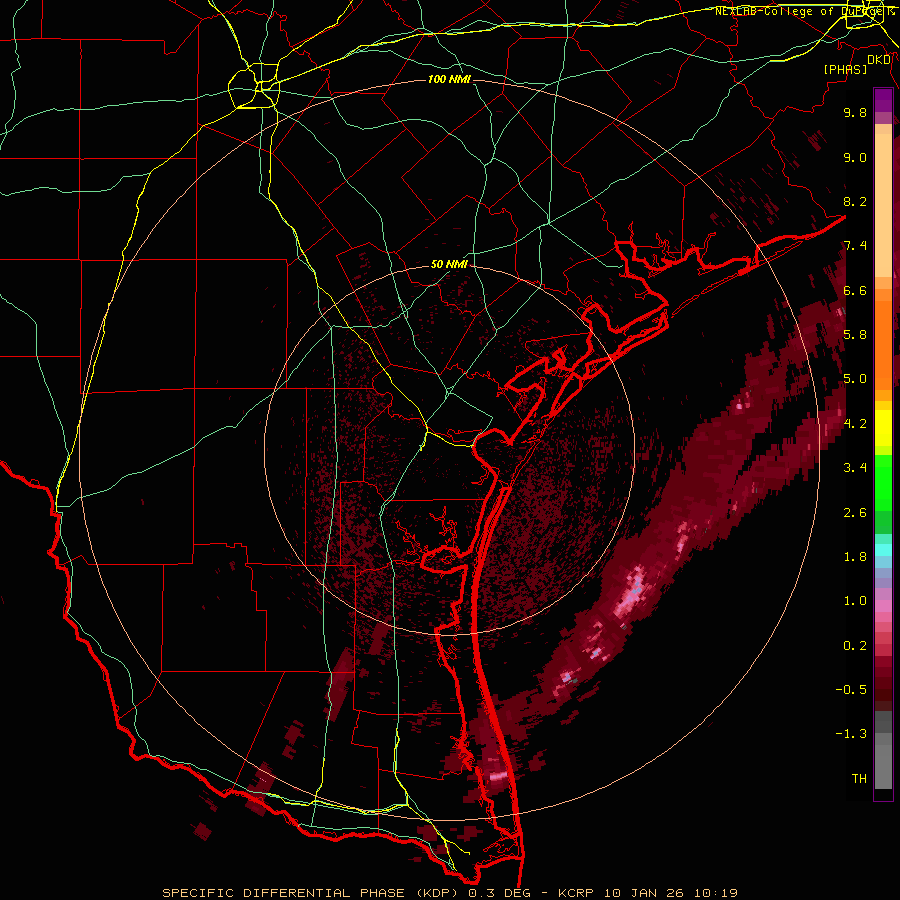Click the 4.2 scale value

point(855,424)
